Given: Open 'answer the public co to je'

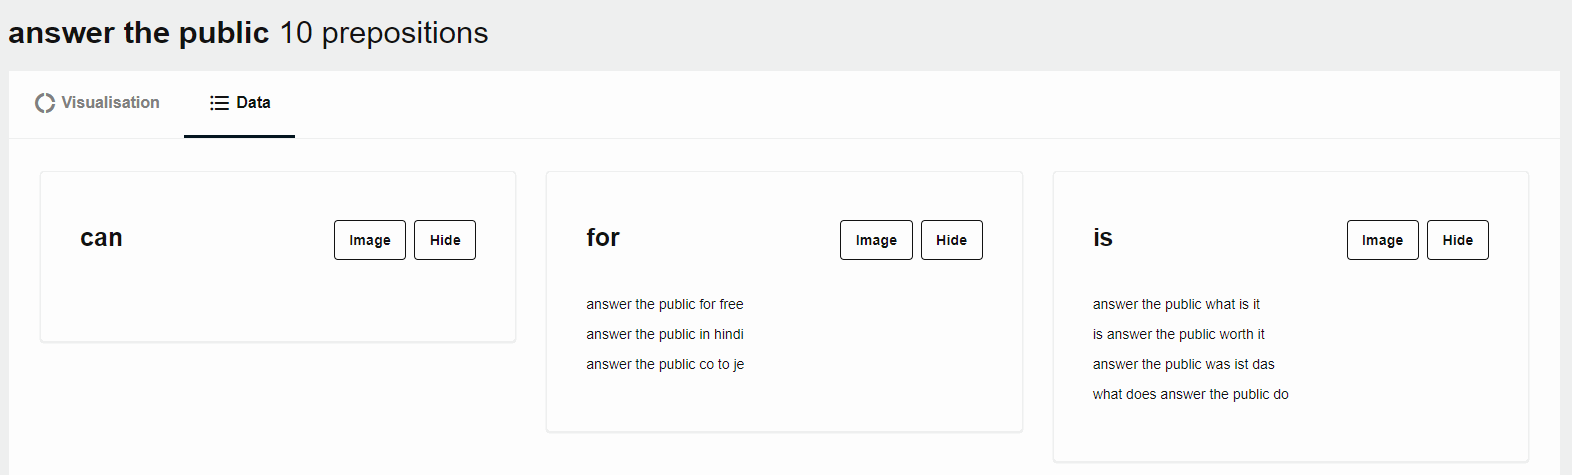Looking at the screenshot, I should tap(665, 364).
